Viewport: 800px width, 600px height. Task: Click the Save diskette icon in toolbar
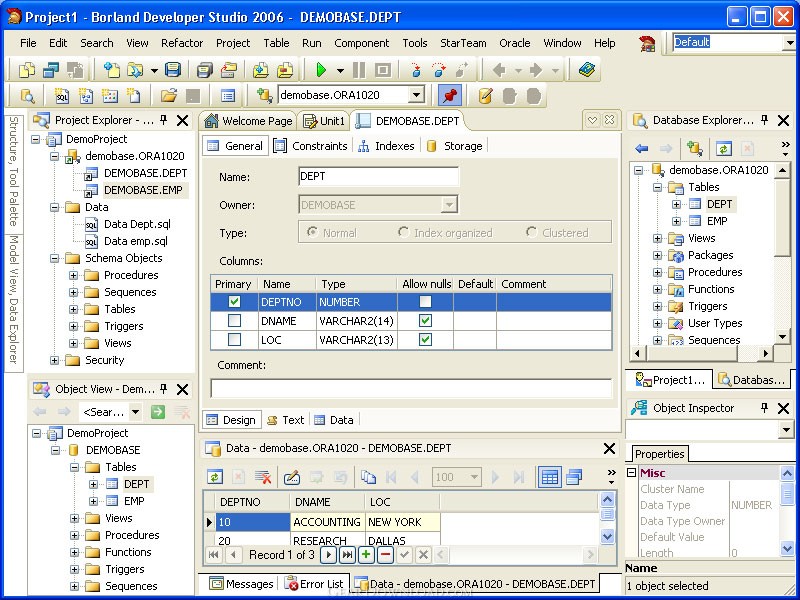(173, 69)
